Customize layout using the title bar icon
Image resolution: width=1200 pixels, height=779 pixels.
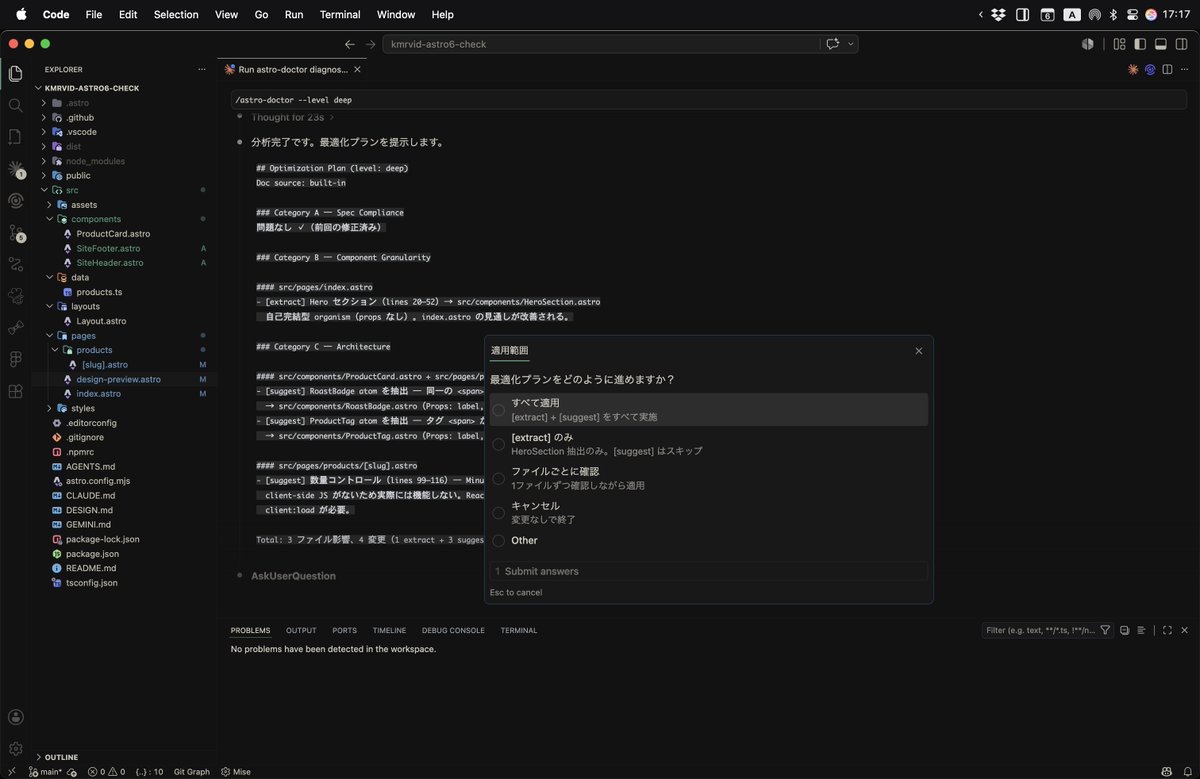click(x=1119, y=44)
